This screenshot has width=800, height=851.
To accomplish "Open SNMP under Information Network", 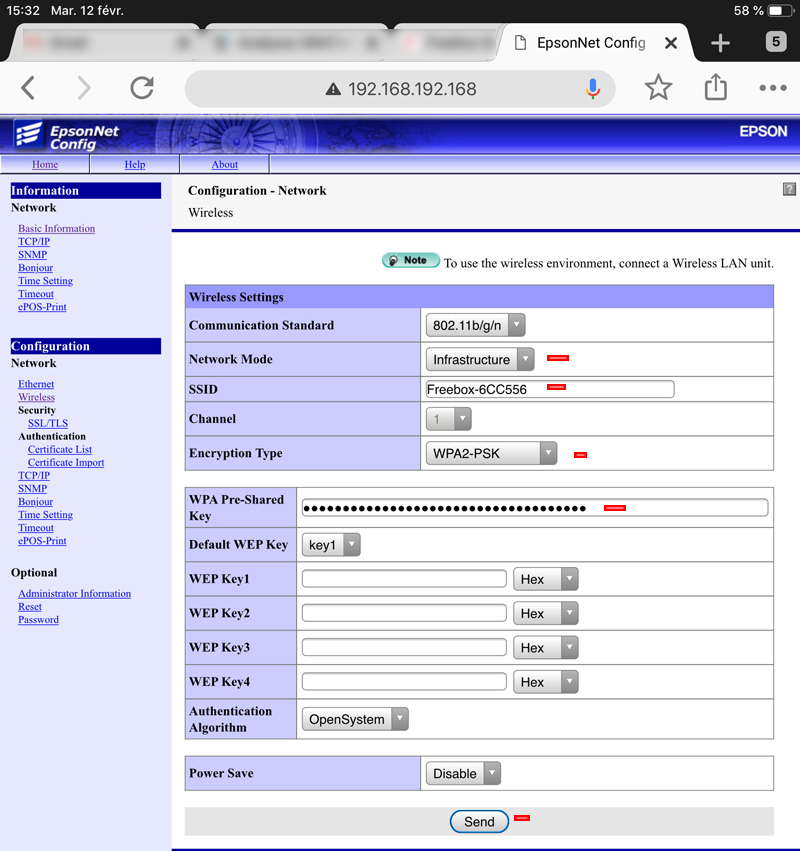I will (x=33, y=255).
